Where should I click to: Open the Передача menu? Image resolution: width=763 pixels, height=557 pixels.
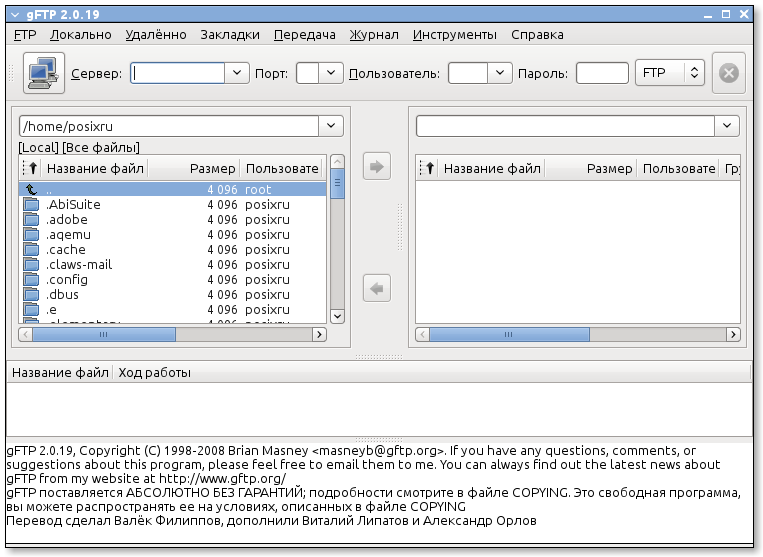click(x=305, y=35)
